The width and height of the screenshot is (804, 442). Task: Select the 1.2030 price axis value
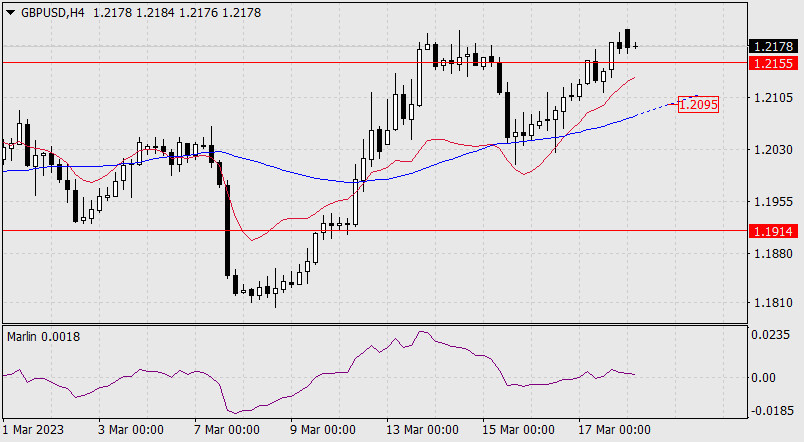click(772, 150)
